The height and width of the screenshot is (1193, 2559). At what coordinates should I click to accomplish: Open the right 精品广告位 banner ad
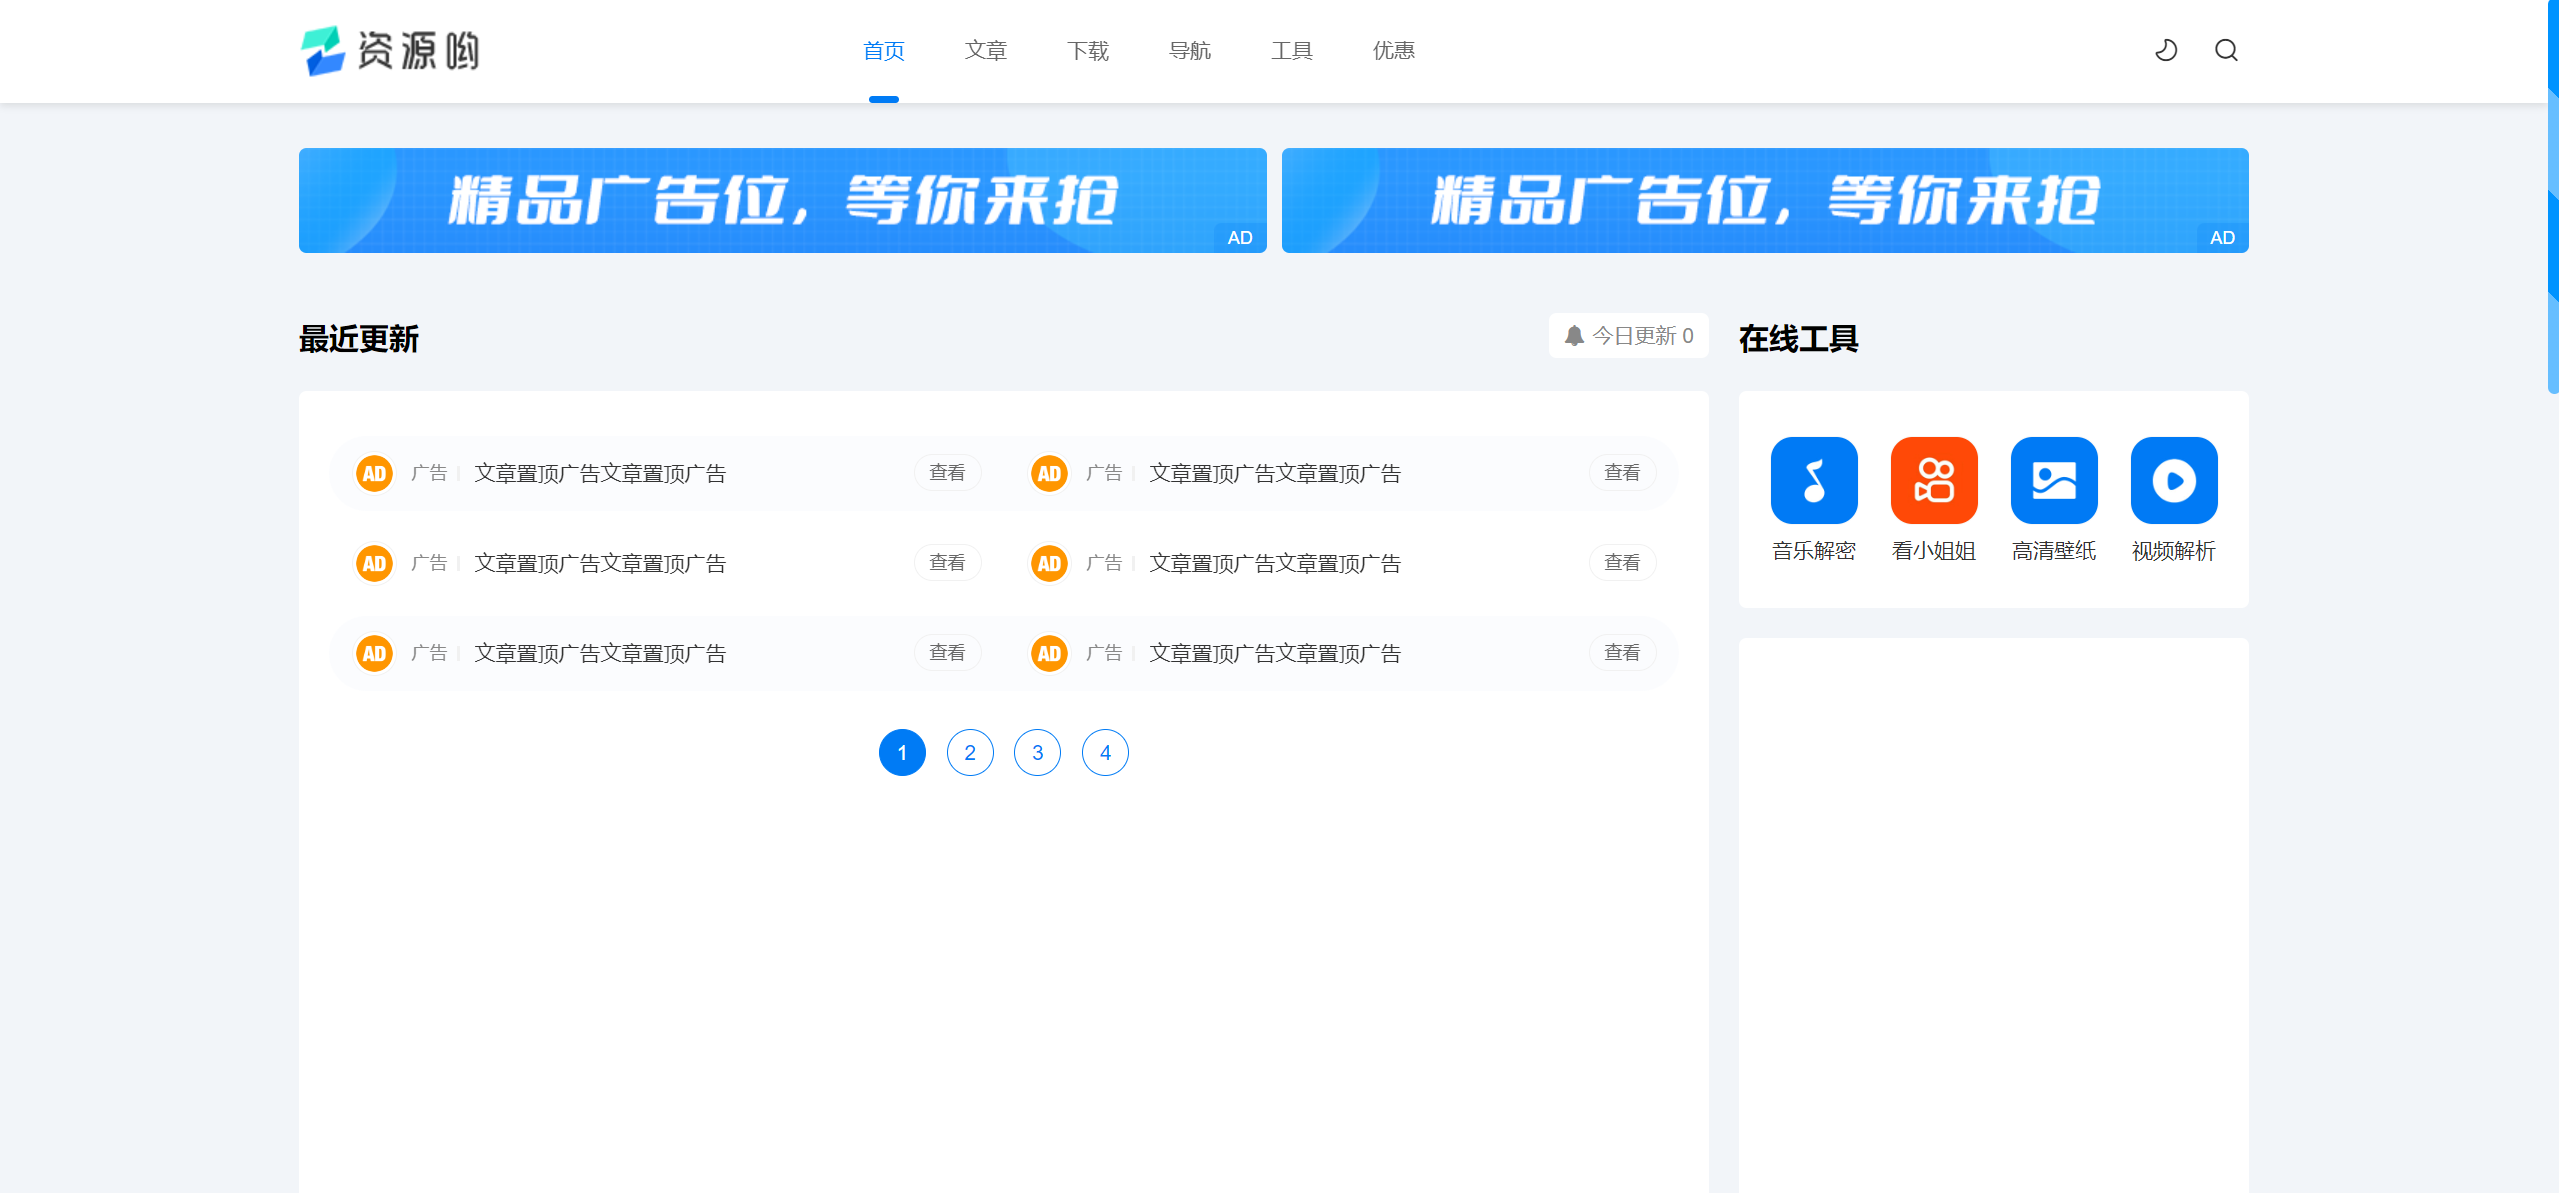[1765, 200]
